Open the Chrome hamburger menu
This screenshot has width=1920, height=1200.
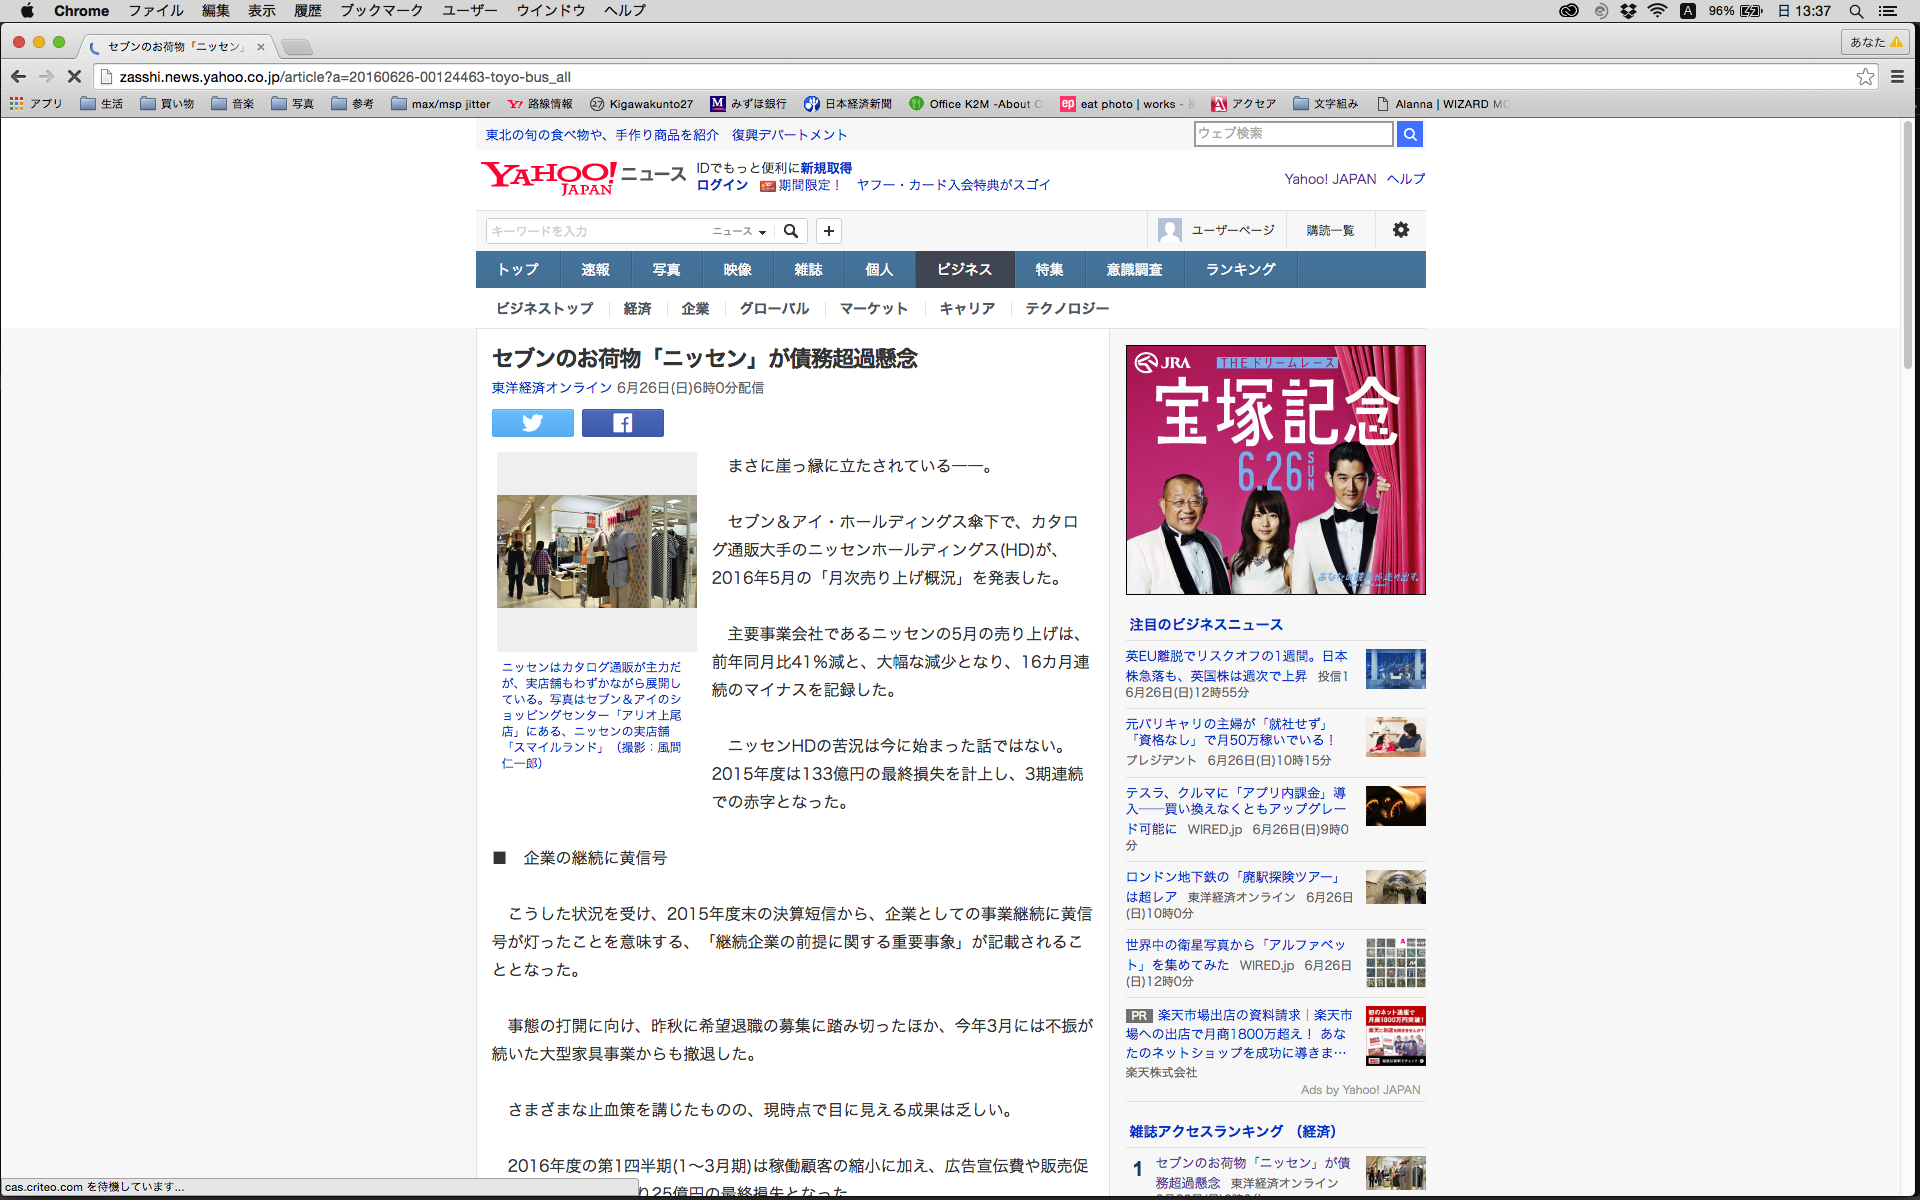pyautogui.click(x=1897, y=77)
